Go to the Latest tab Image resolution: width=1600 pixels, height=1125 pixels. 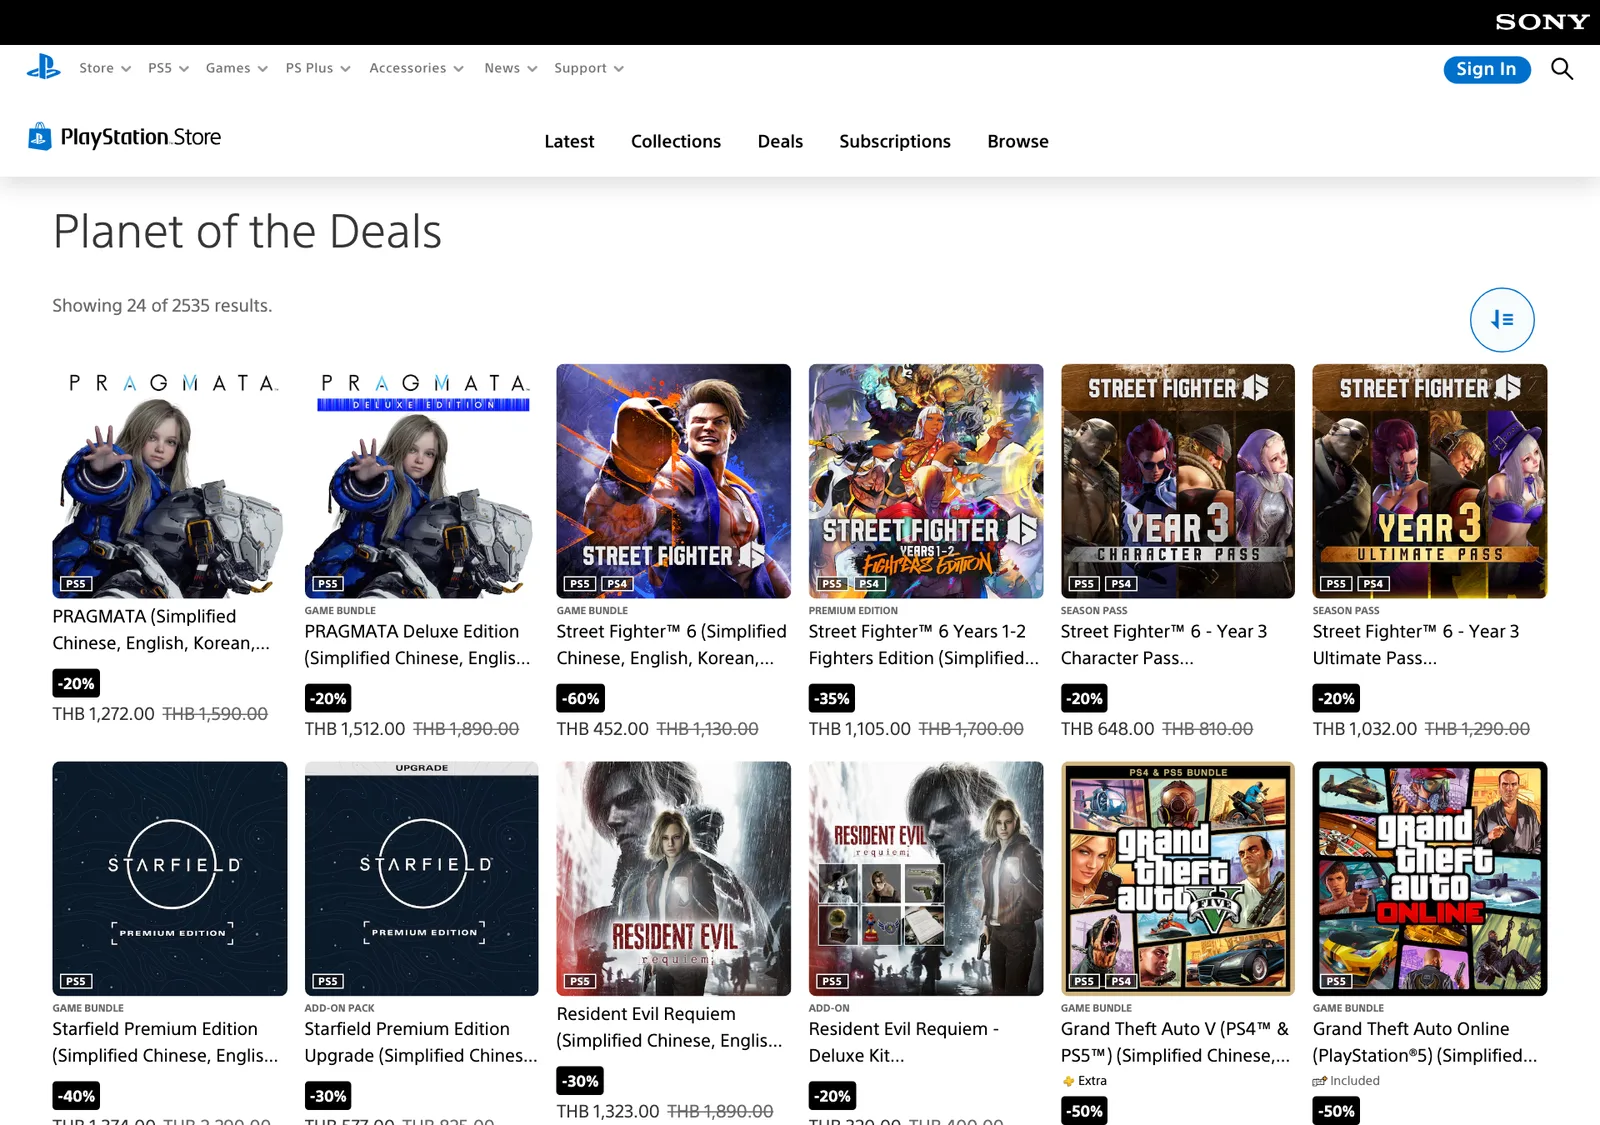[569, 142]
